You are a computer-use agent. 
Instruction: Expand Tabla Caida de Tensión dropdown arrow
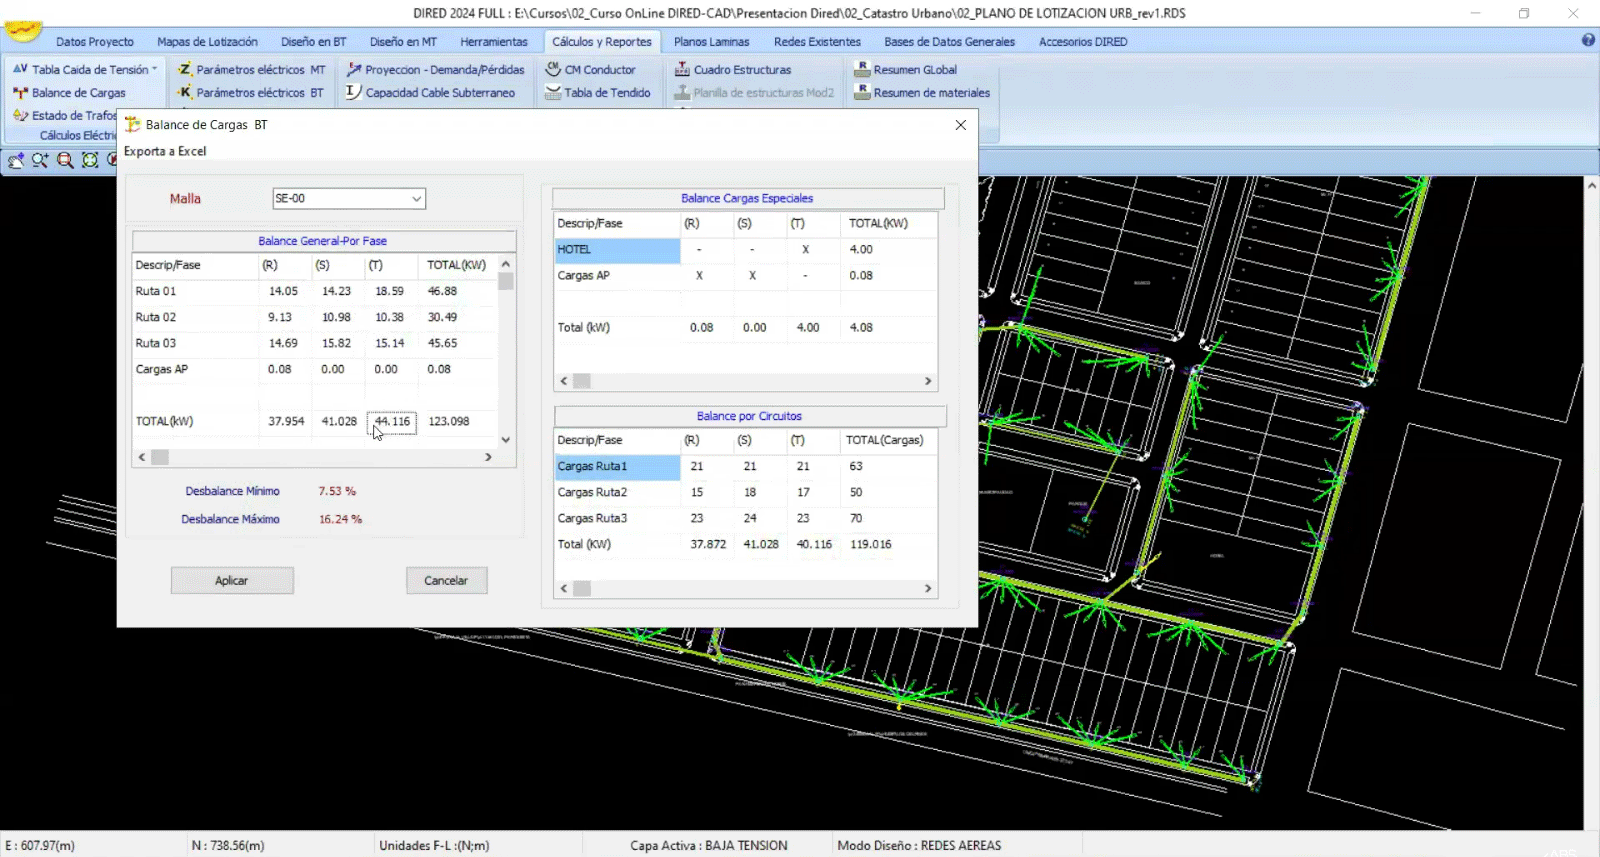tap(155, 69)
